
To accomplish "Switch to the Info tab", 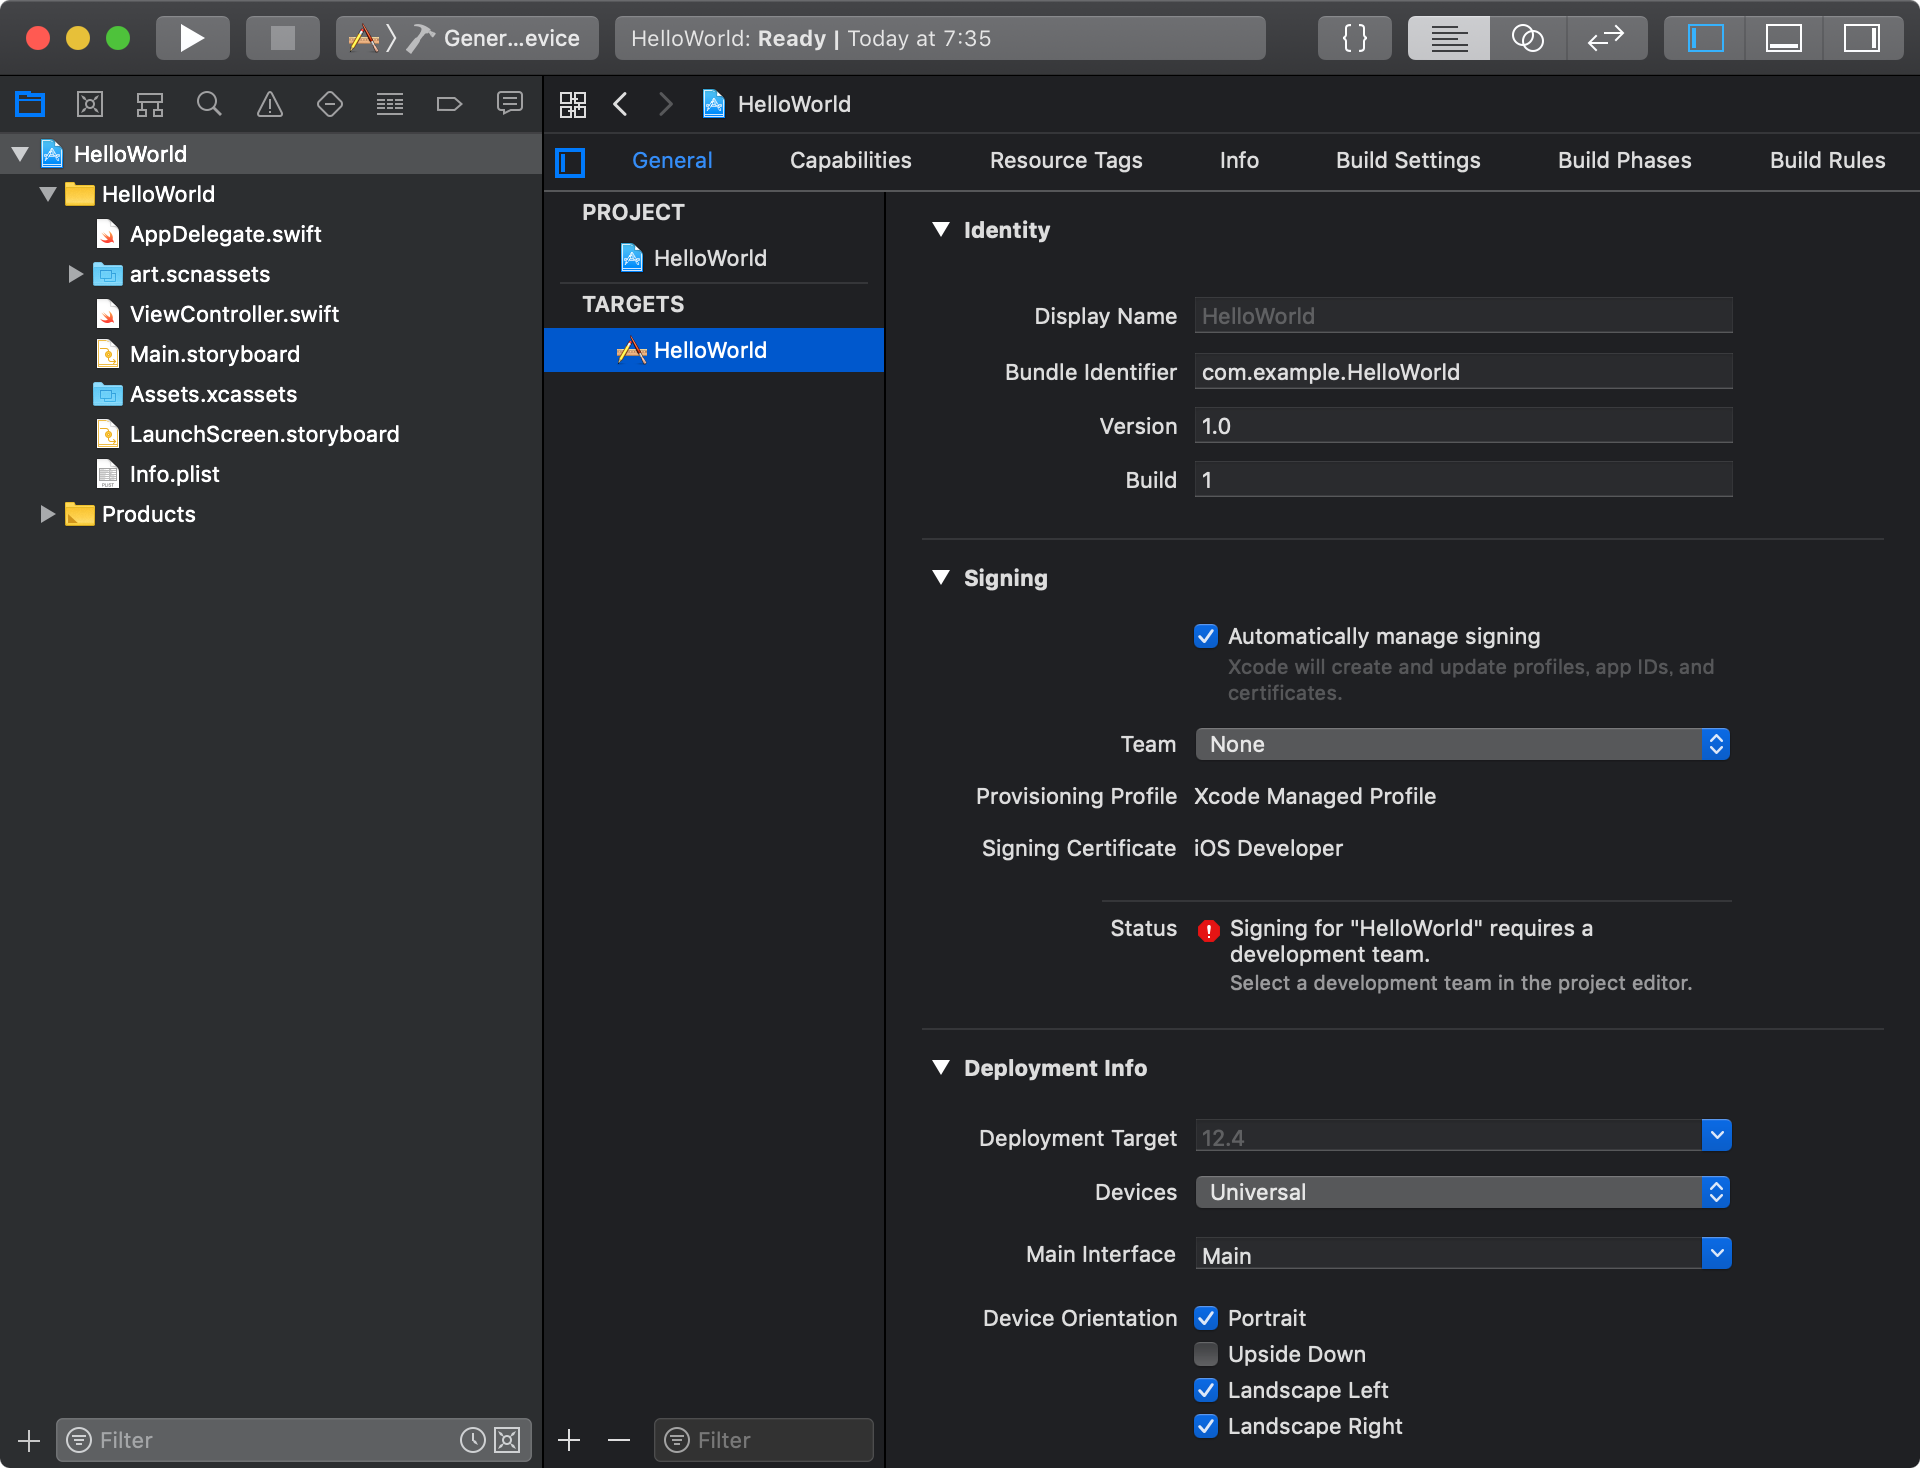I will click(1238, 160).
